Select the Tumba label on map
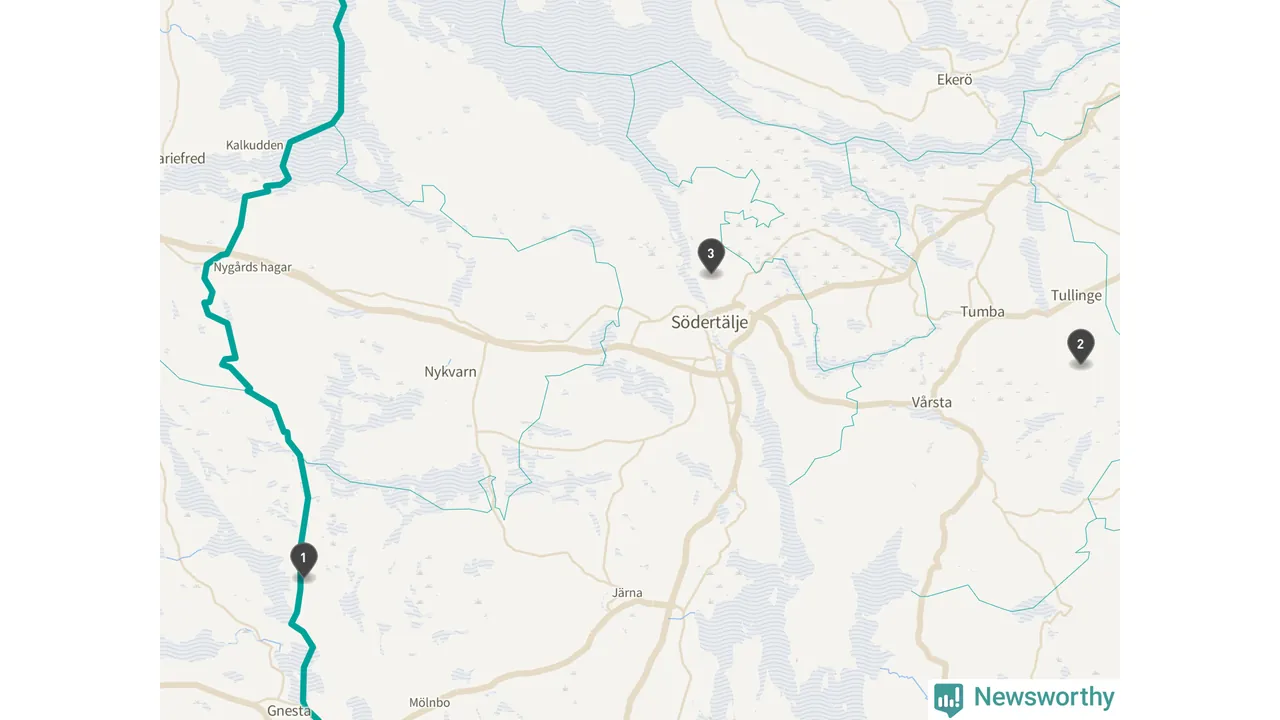1280x720 pixels. coord(982,311)
